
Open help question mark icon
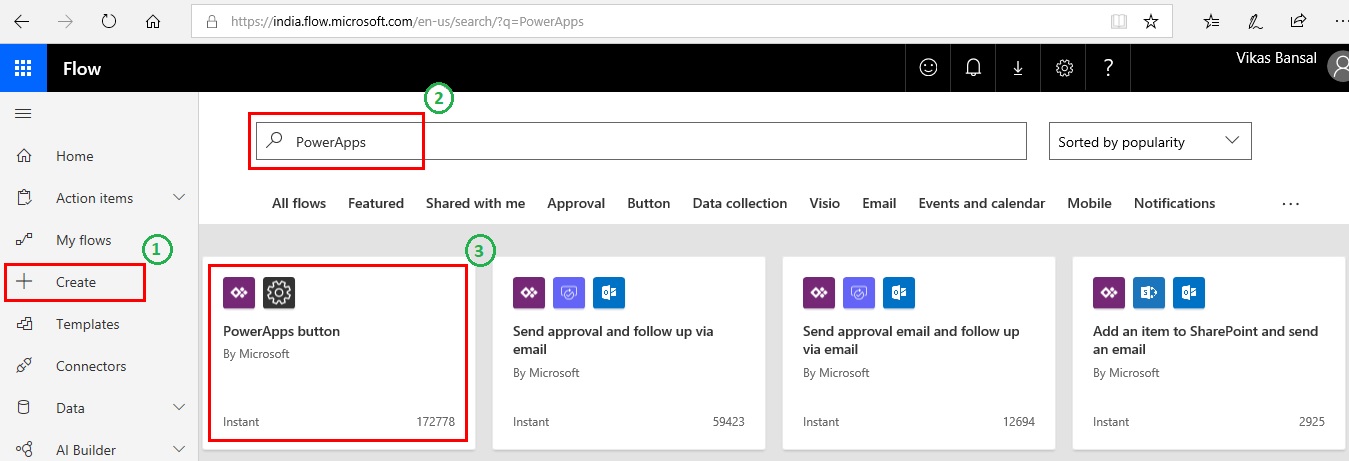click(x=1108, y=68)
